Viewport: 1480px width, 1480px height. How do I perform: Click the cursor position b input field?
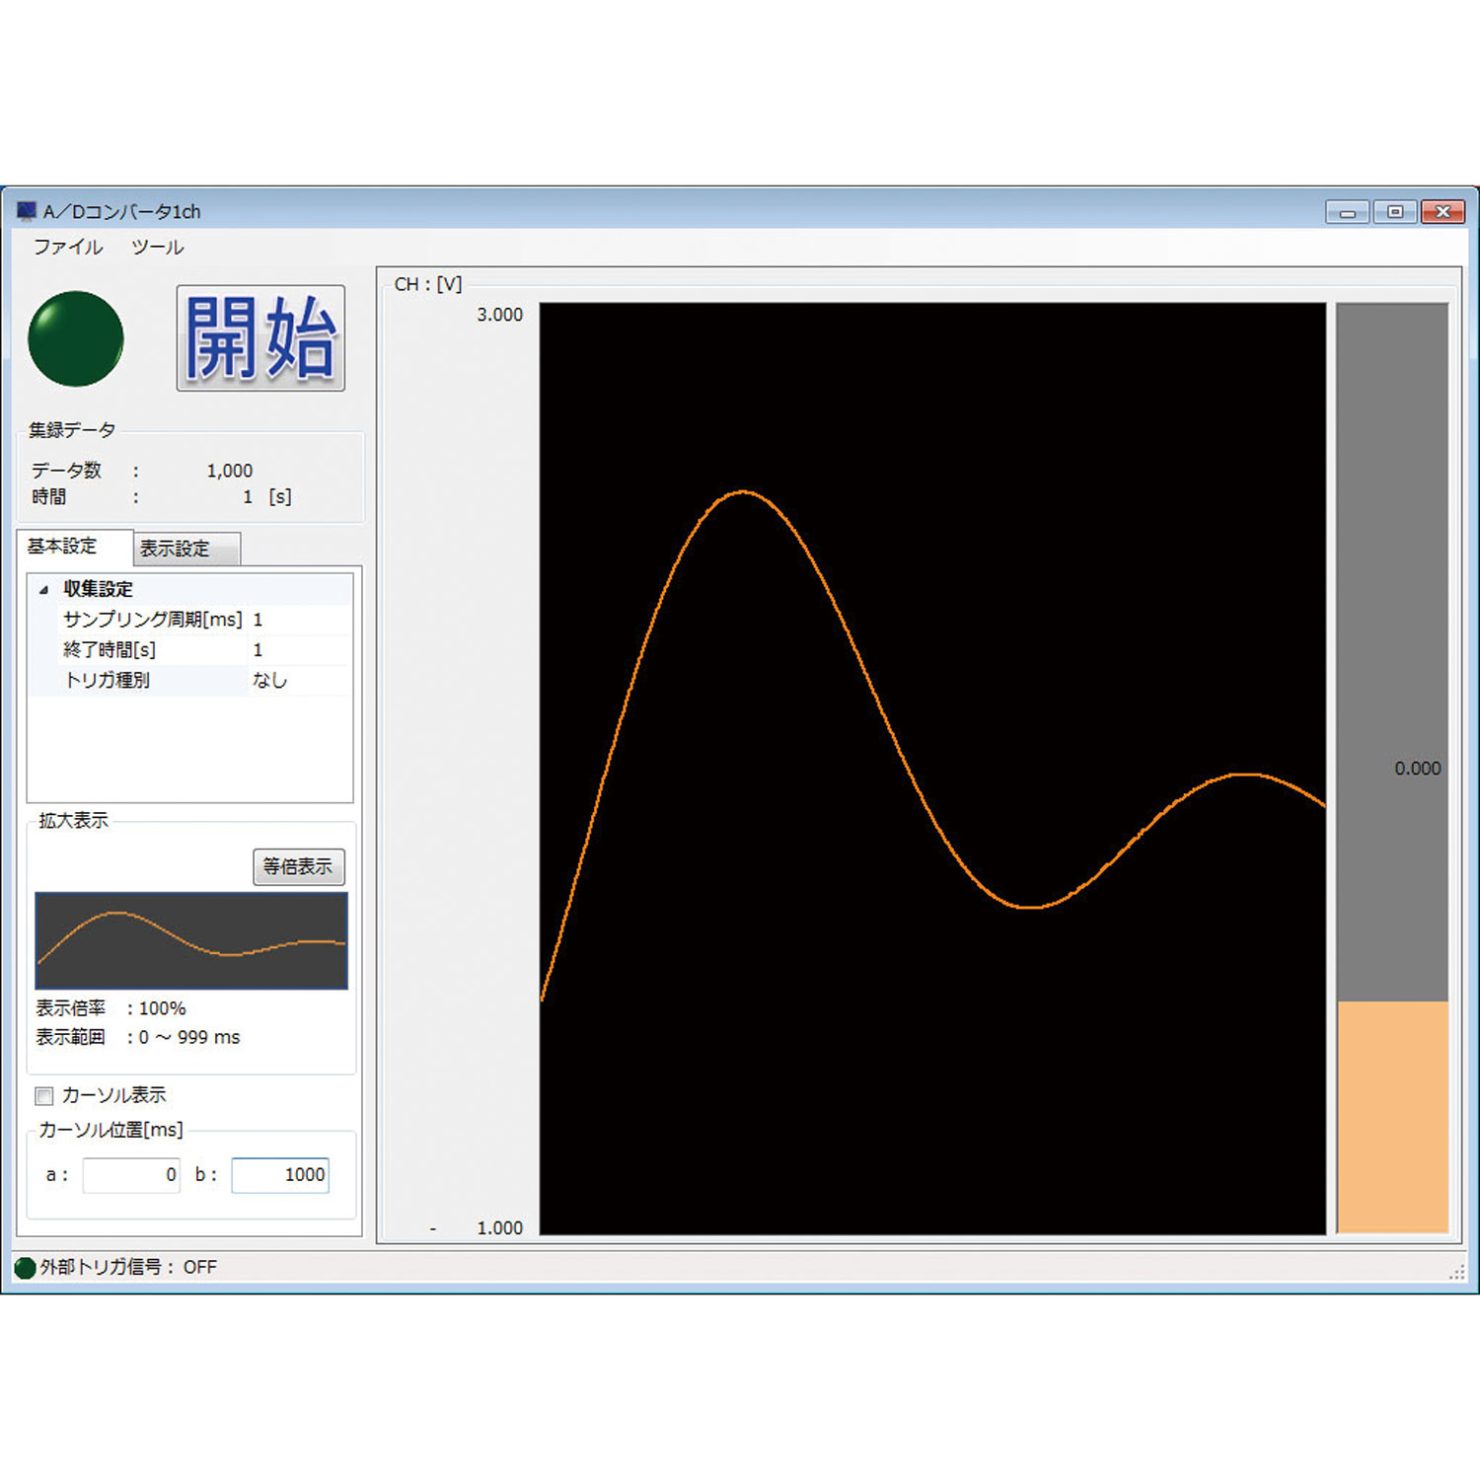coord(280,1175)
